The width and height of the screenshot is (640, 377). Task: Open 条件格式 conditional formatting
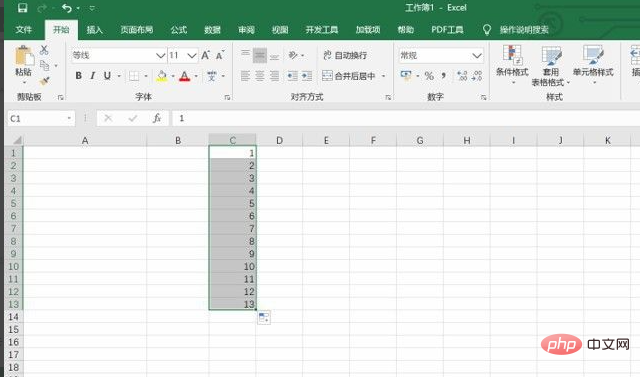[512, 65]
